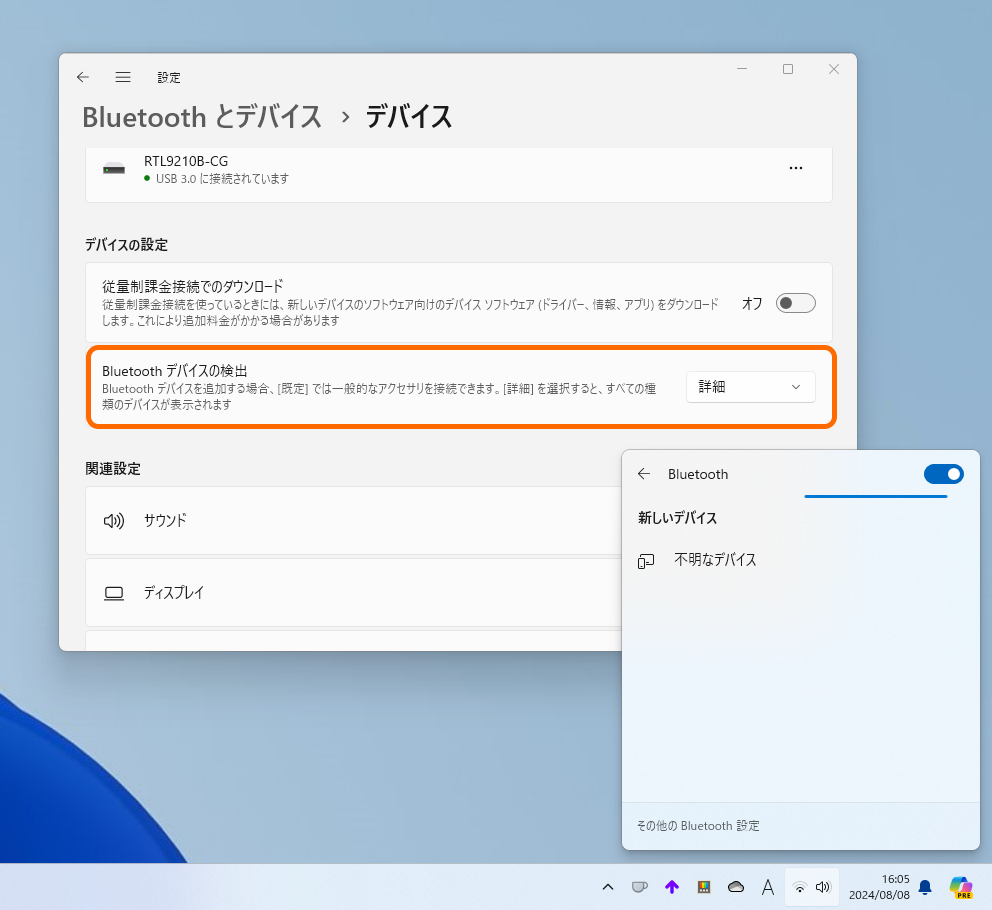Click the settings back arrow button

(x=82, y=77)
